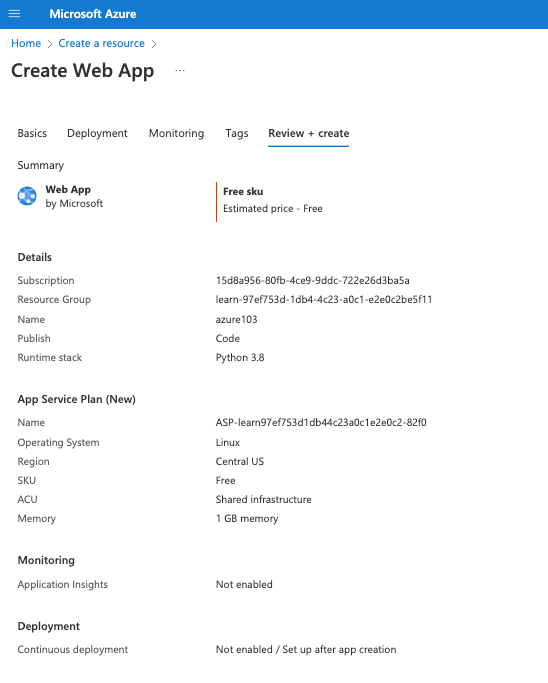Click the Application Insights label
548x683 pixels.
coord(63,585)
